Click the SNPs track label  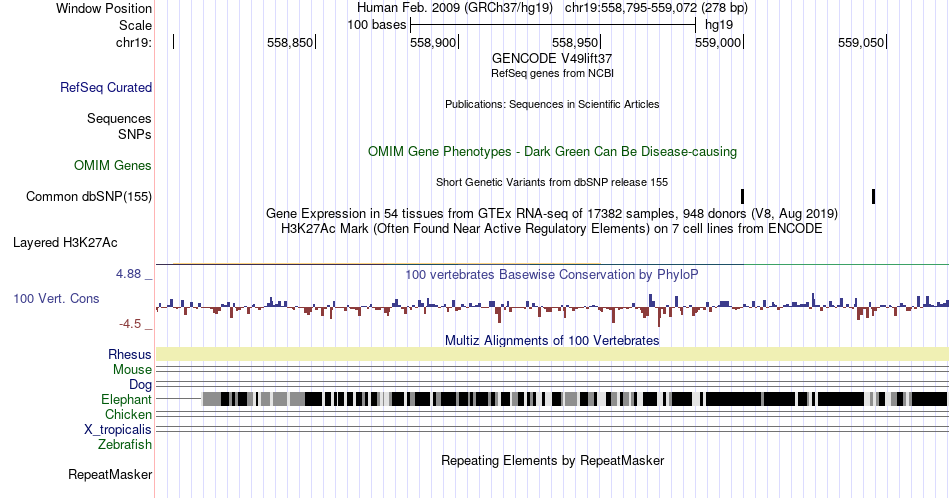[135, 134]
